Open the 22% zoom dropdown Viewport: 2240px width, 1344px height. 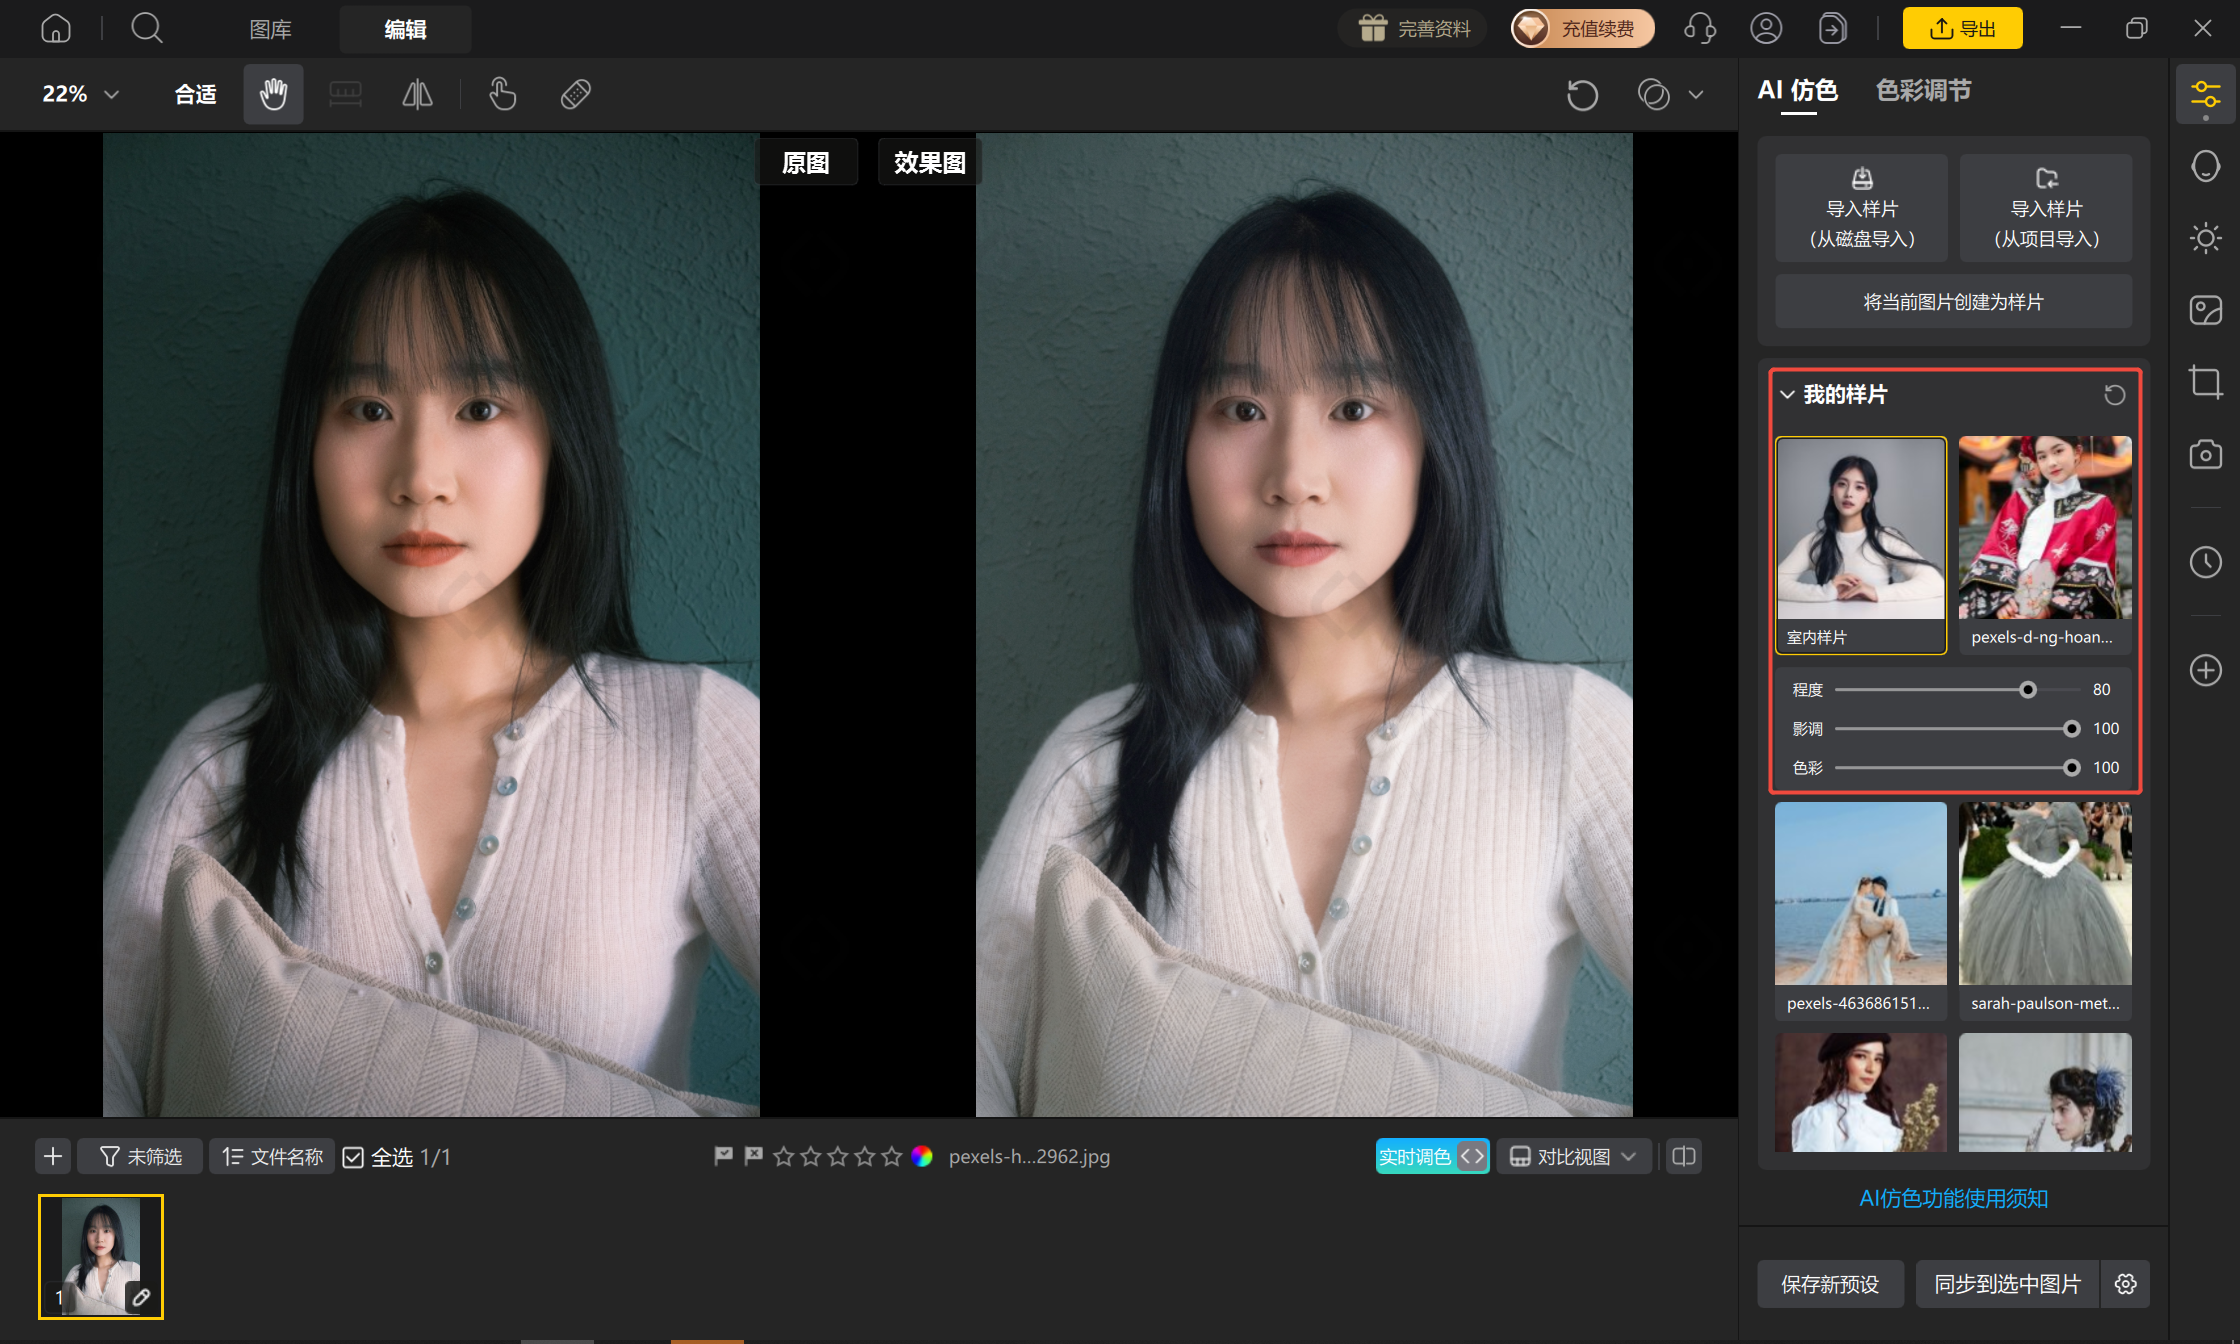80,94
